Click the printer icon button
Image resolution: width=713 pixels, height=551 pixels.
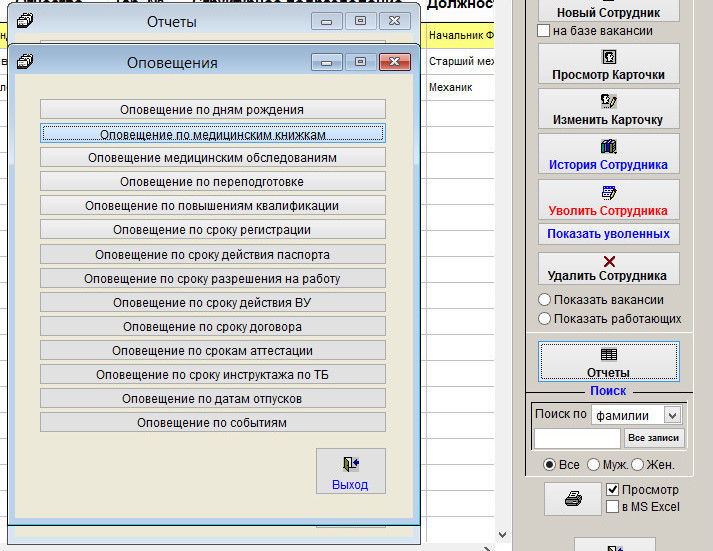point(573,500)
